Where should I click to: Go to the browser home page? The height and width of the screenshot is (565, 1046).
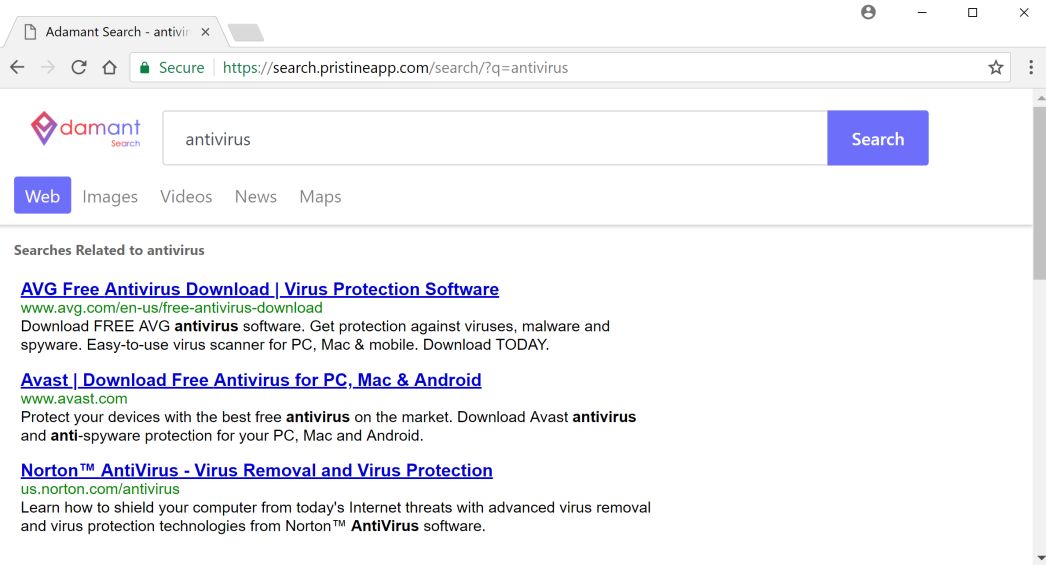(x=109, y=68)
